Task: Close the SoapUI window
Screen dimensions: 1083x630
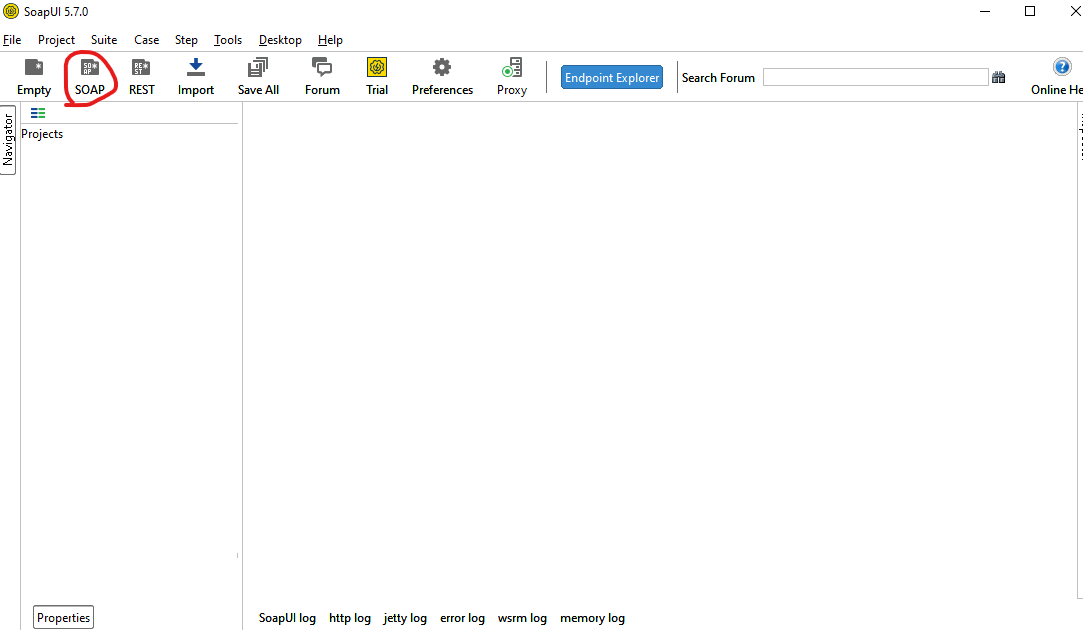Action: pos(1075,11)
